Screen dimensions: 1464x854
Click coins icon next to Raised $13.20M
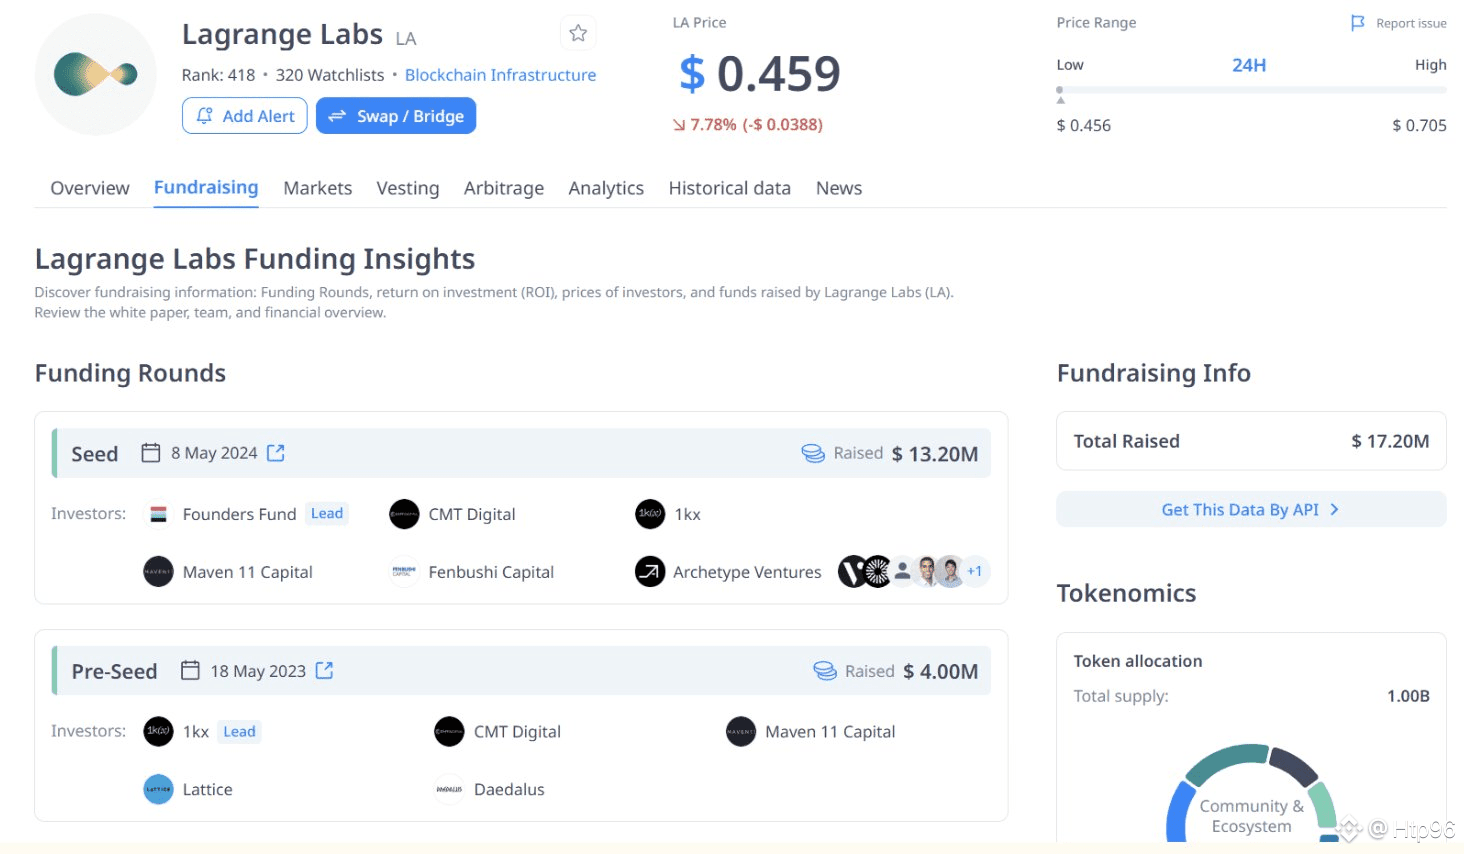point(813,453)
